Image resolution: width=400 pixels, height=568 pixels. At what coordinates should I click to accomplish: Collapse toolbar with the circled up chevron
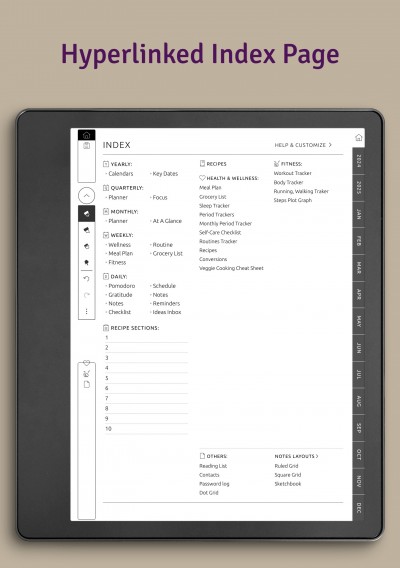(86, 196)
